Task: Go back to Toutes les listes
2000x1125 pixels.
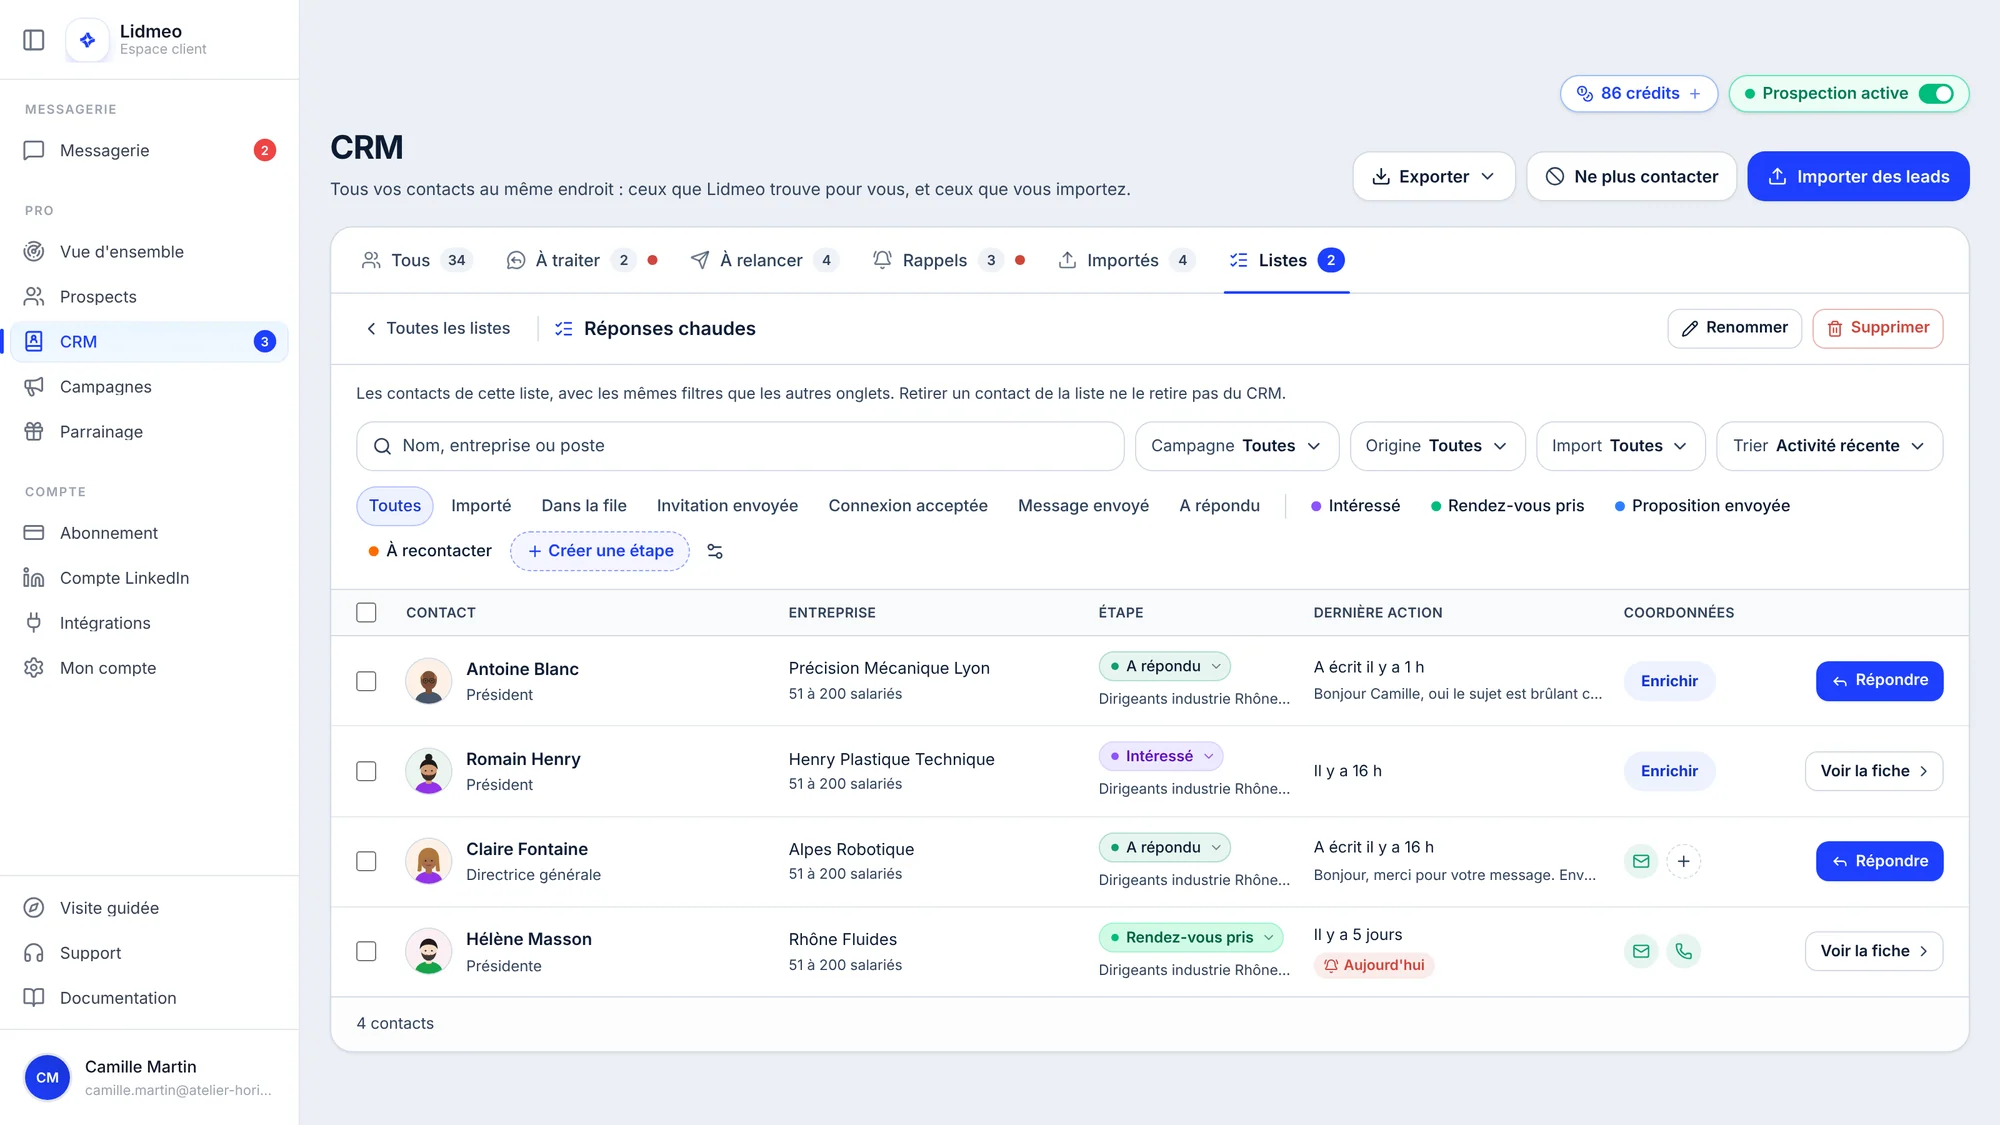Action: pyautogui.click(x=438, y=329)
